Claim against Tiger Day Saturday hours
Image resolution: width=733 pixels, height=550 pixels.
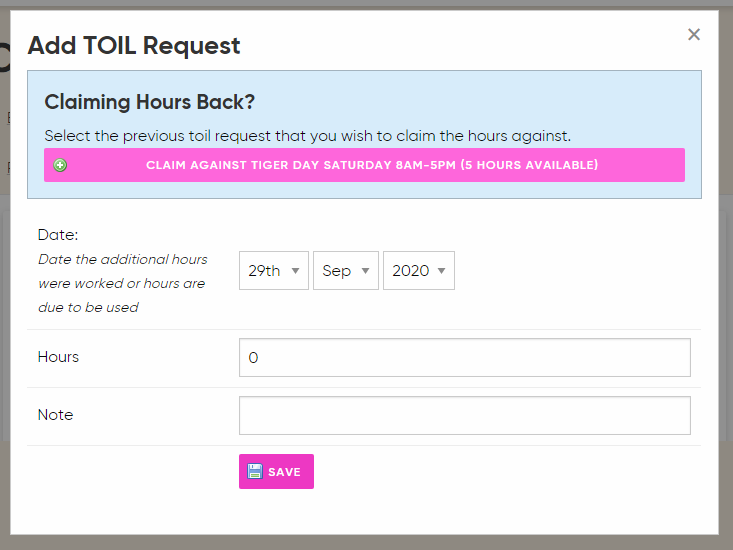(x=371, y=165)
